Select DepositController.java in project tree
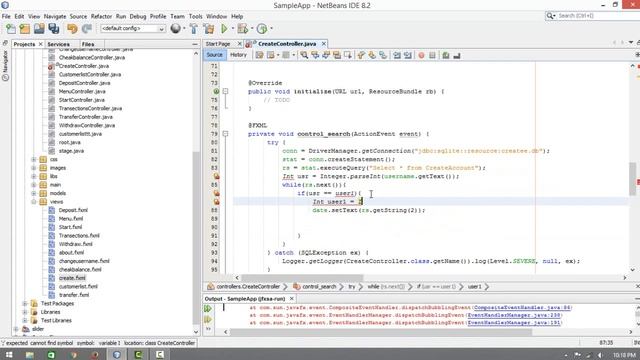The width and height of the screenshot is (640, 360). click(x=84, y=83)
